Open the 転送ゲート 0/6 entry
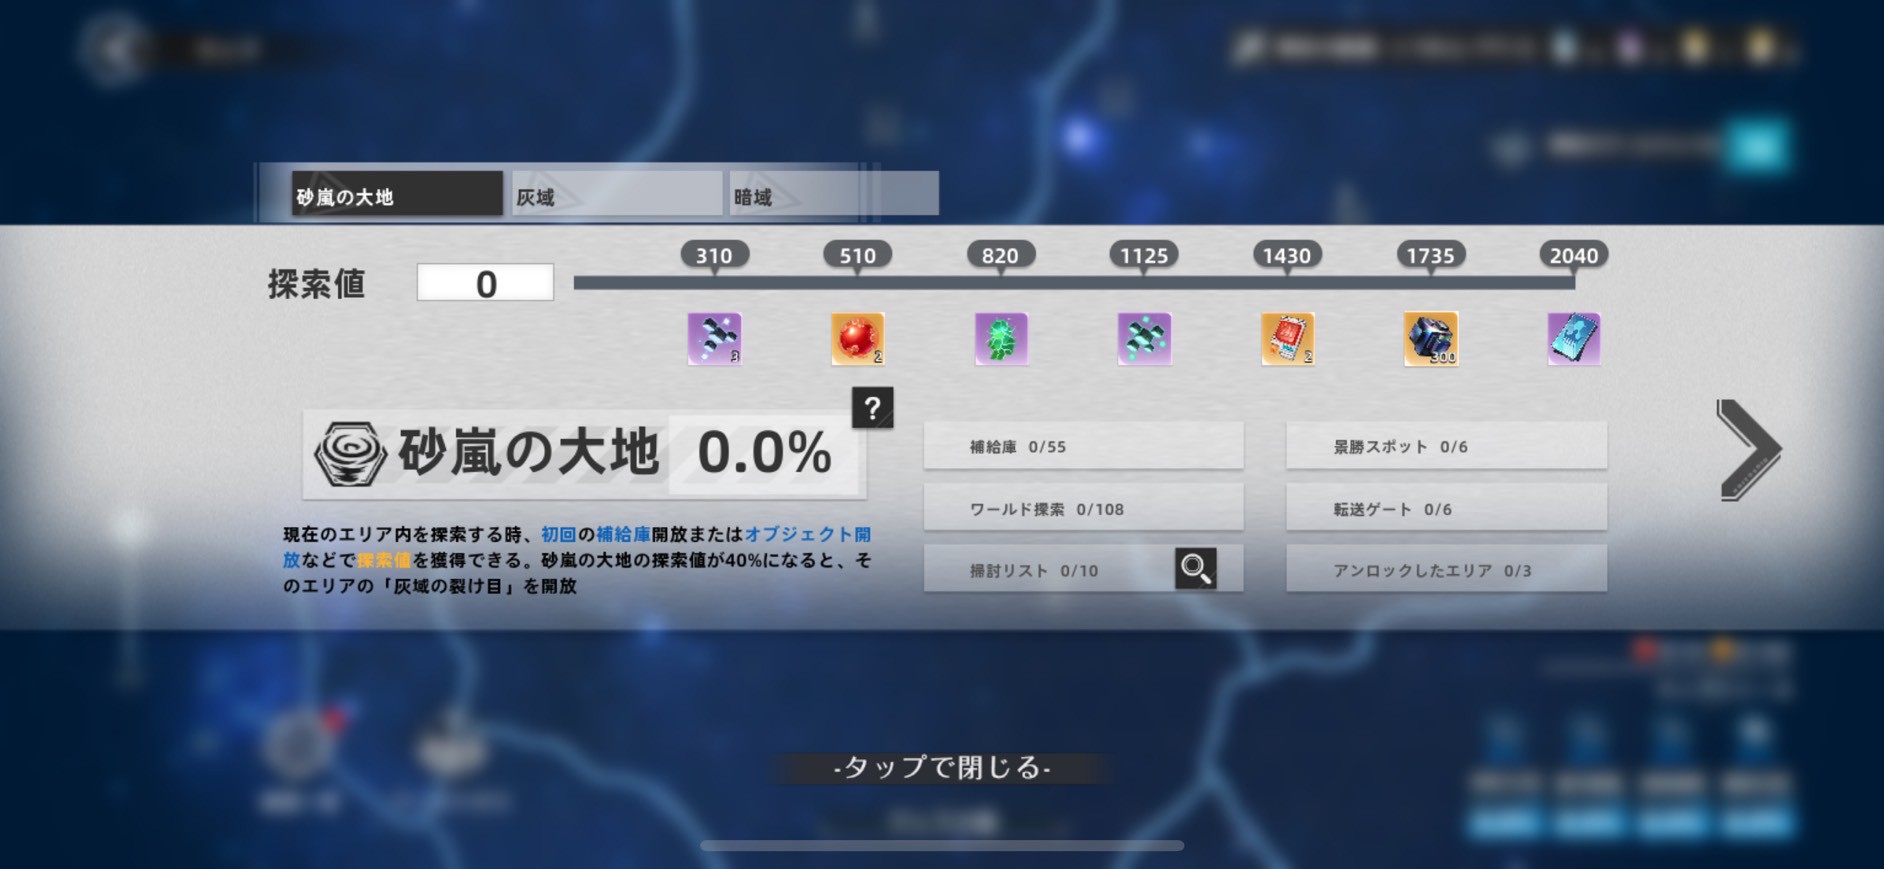1884x869 pixels. click(1446, 508)
